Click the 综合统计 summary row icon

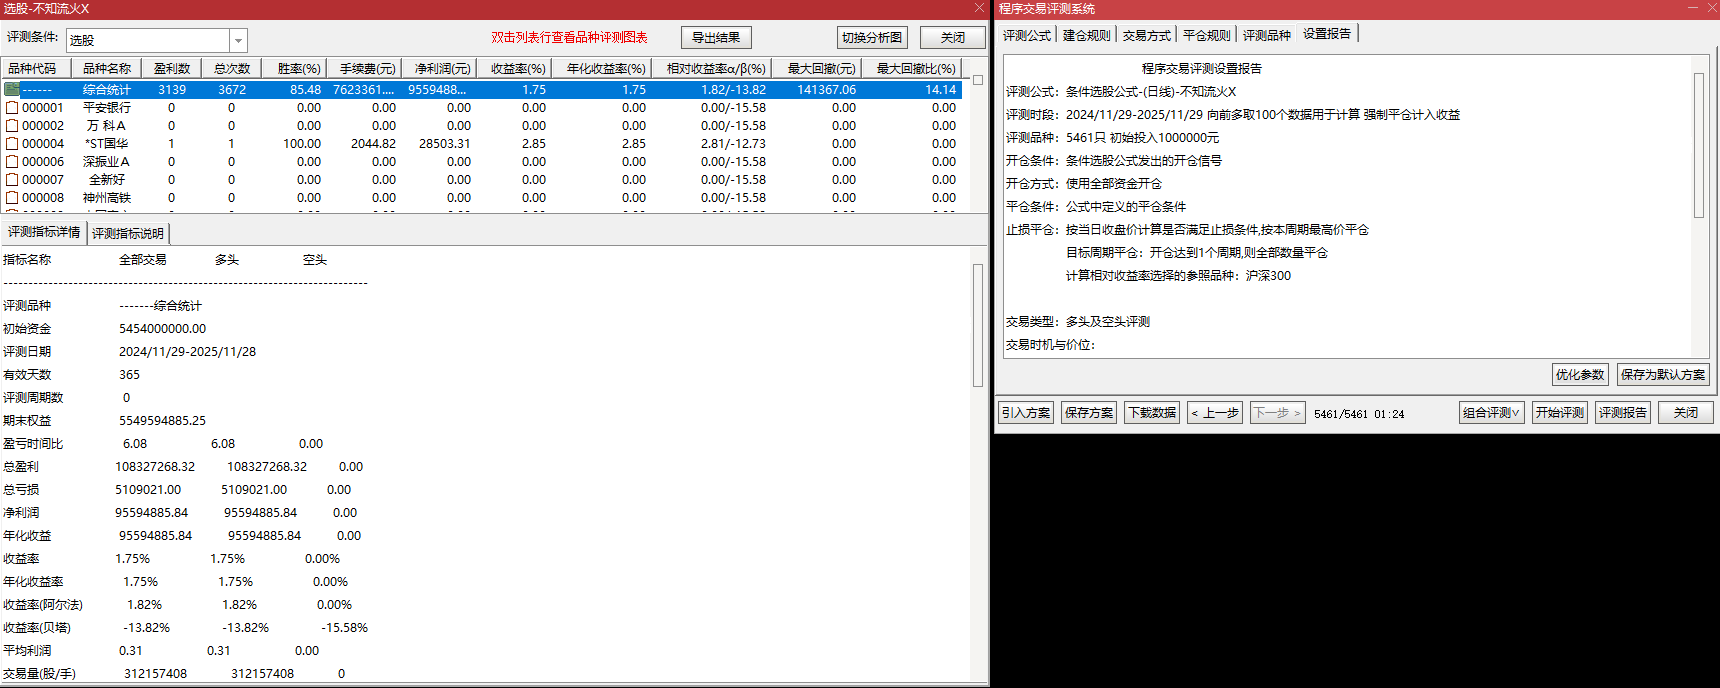[12, 90]
